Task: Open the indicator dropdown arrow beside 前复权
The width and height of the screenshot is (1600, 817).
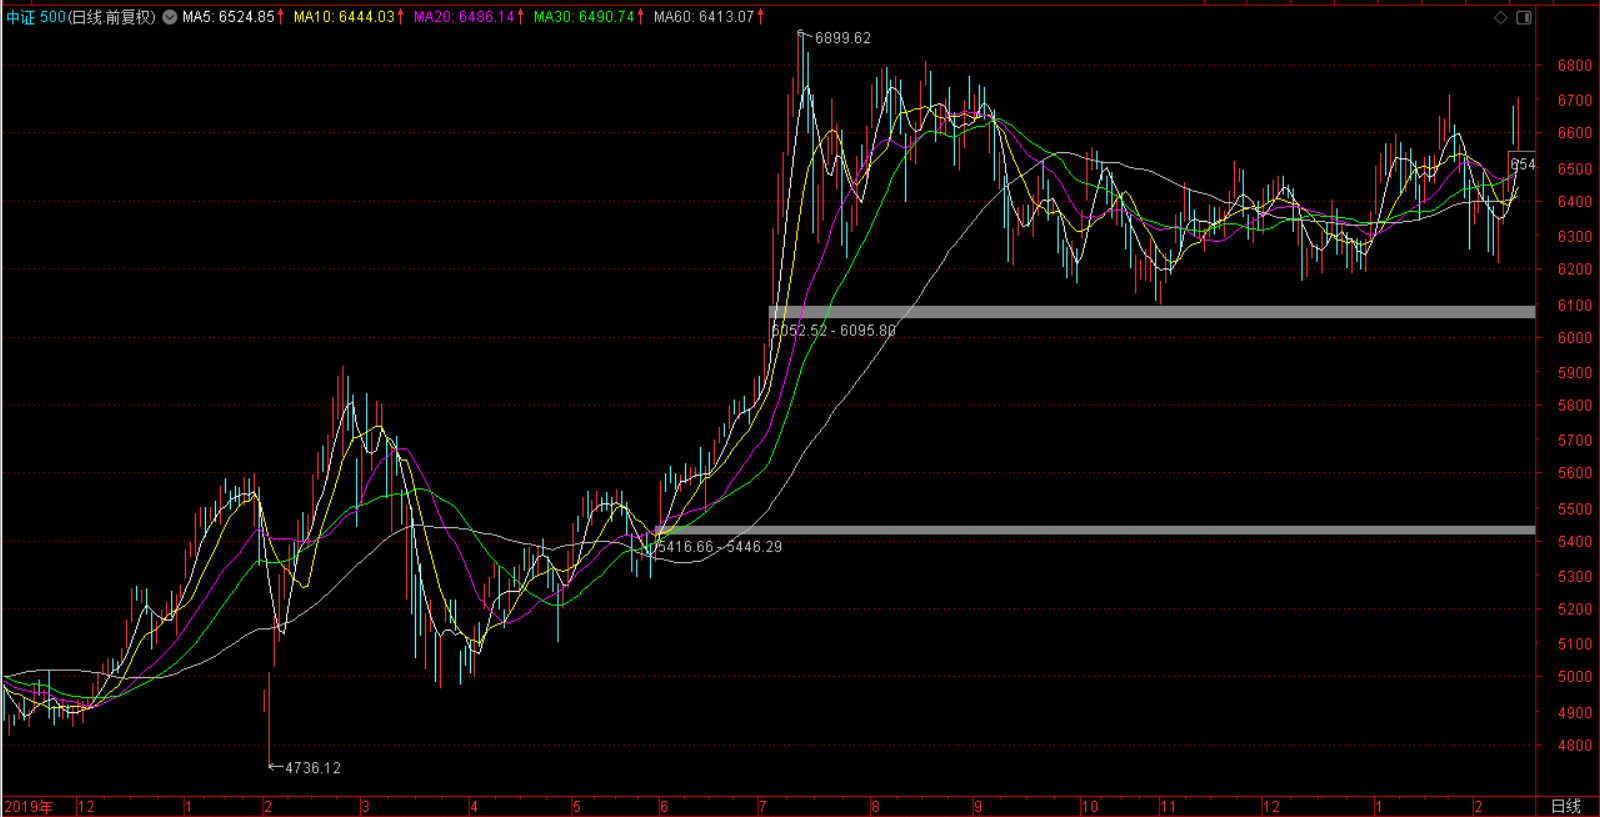Action: pyautogui.click(x=170, y=17)
